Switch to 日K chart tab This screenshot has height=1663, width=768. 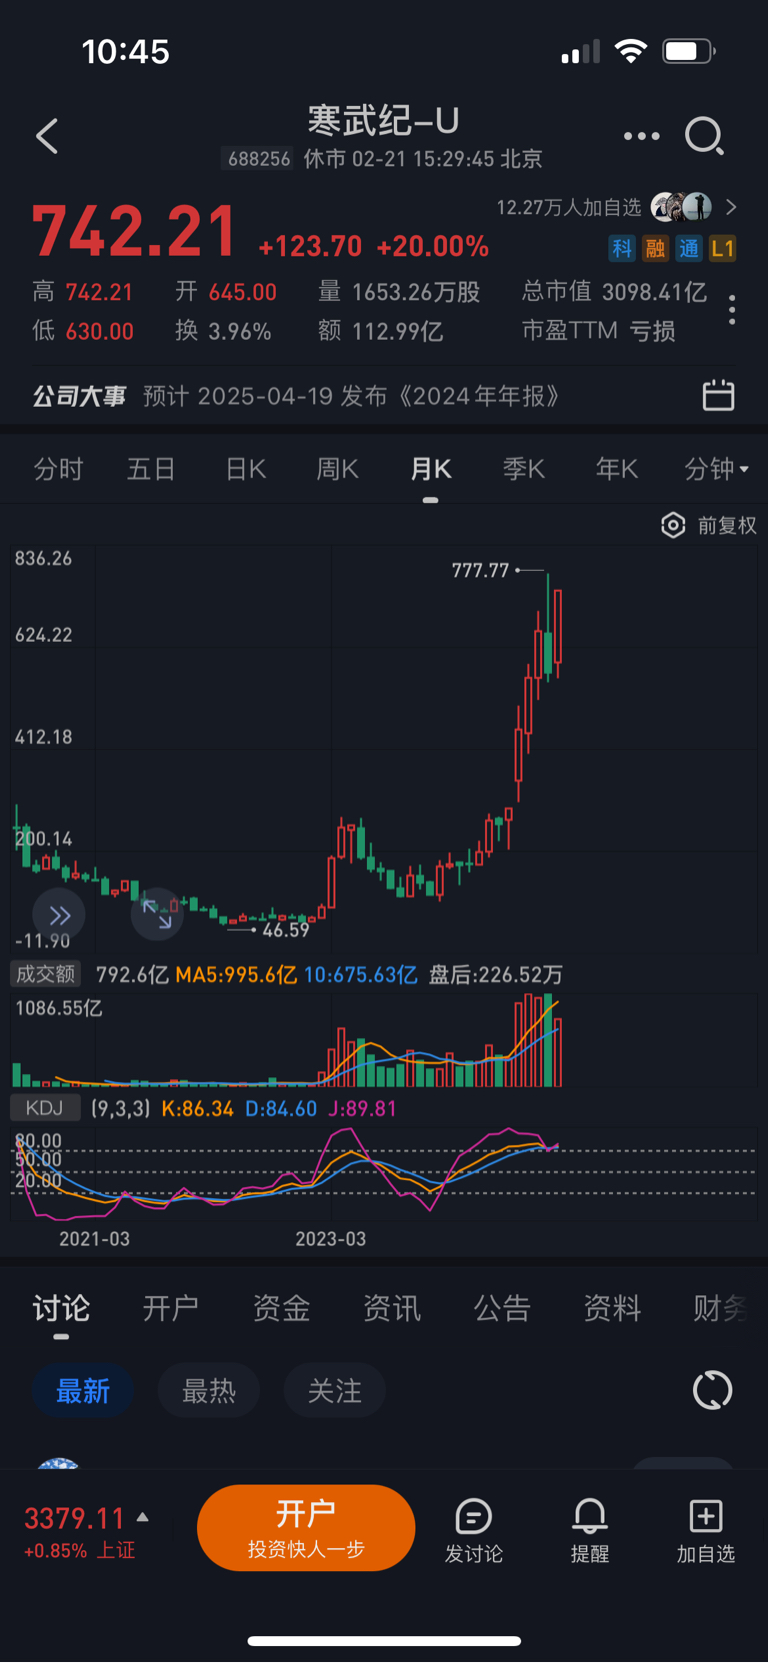pos(246,469)
